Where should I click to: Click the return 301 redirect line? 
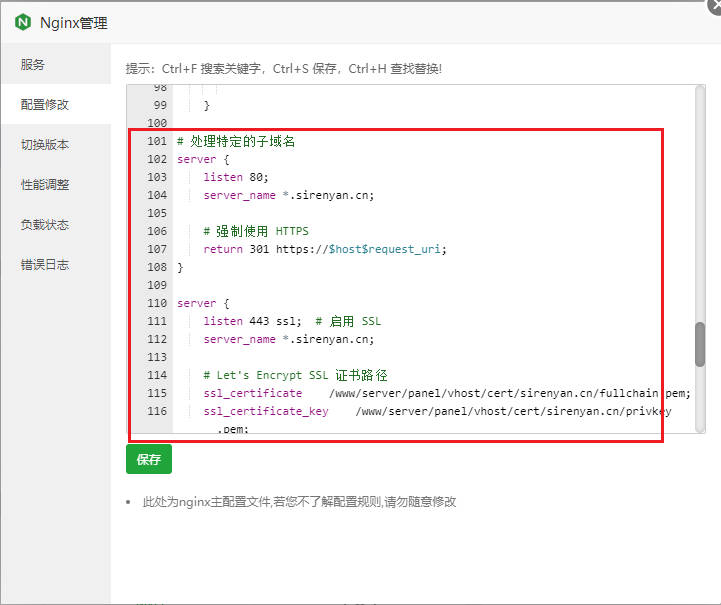325,249
